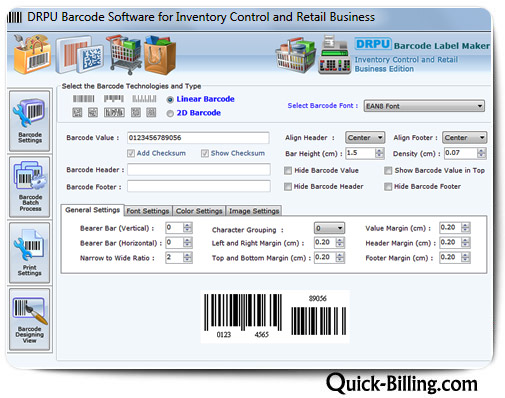Screen dimensions: 505x398
Task: Click the Density value field
Action: (x=460, y=153)
